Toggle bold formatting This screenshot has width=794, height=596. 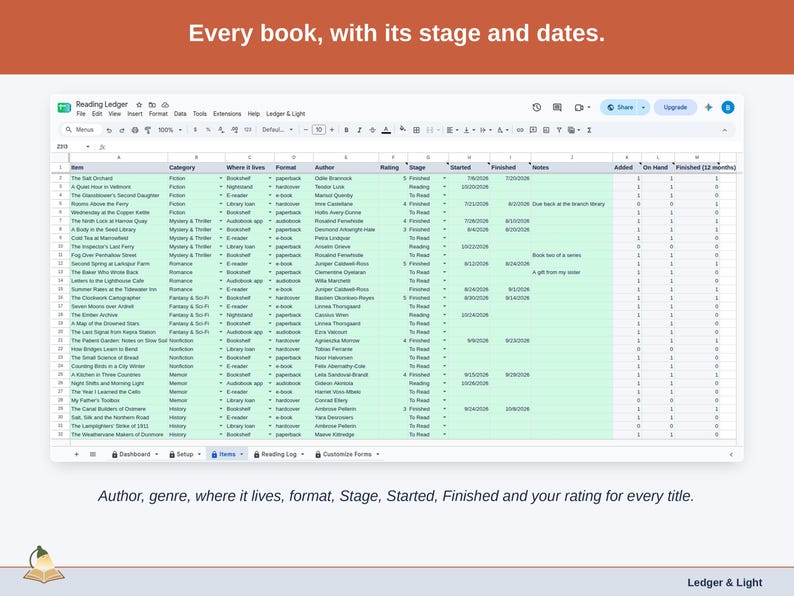point(346,130)
